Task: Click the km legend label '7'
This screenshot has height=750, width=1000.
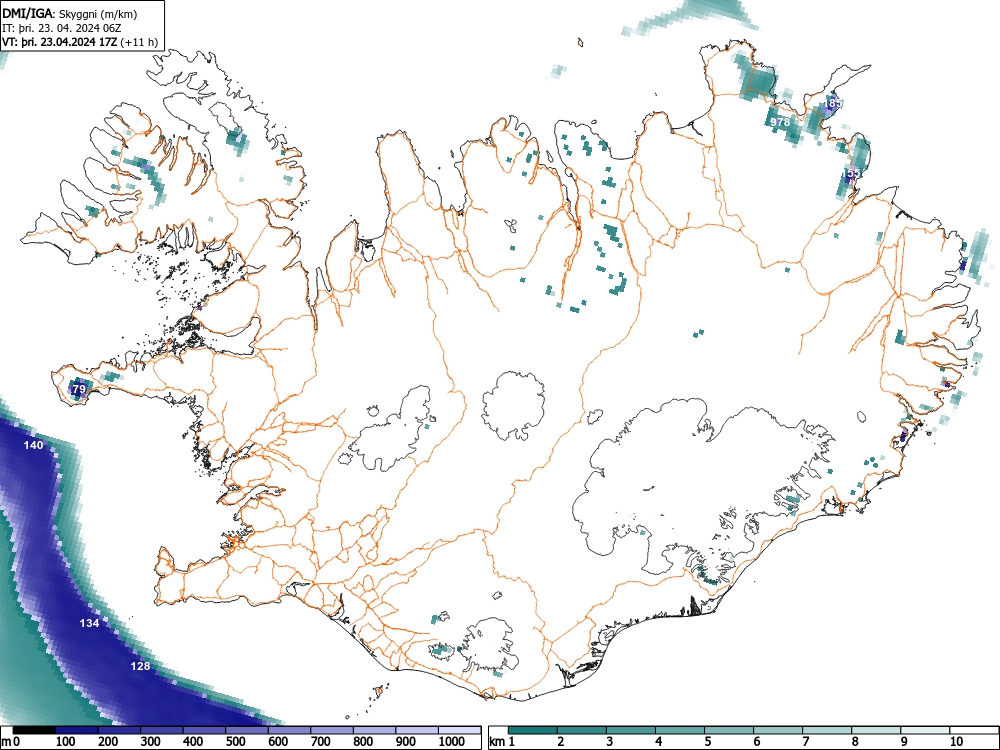Action: 805,742
